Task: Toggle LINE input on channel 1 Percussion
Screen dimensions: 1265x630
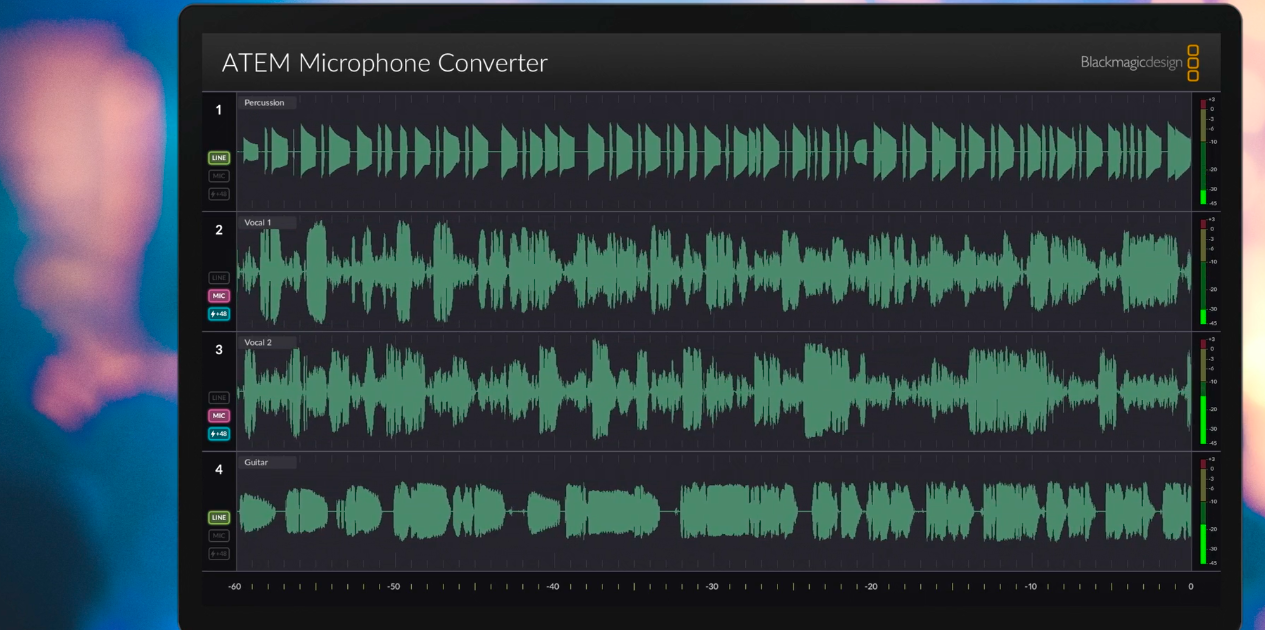Action: pos(219,158)
